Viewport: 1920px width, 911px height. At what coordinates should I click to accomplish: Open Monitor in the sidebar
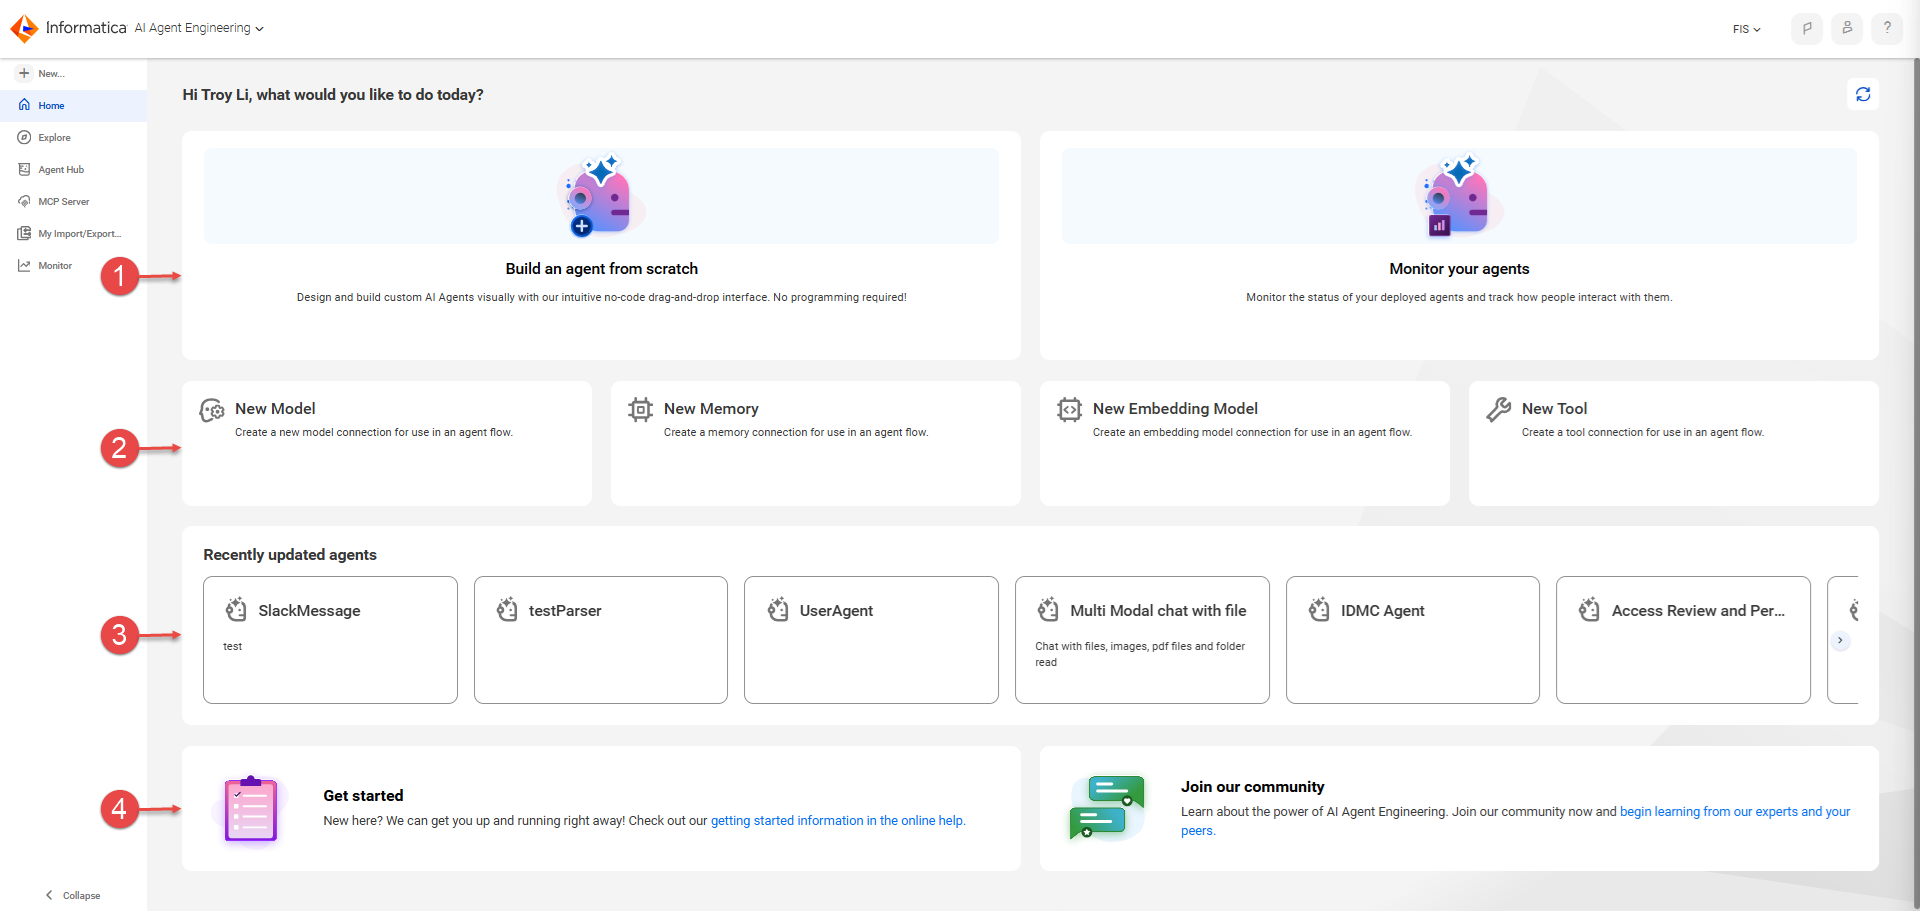[x=73, y=265]
